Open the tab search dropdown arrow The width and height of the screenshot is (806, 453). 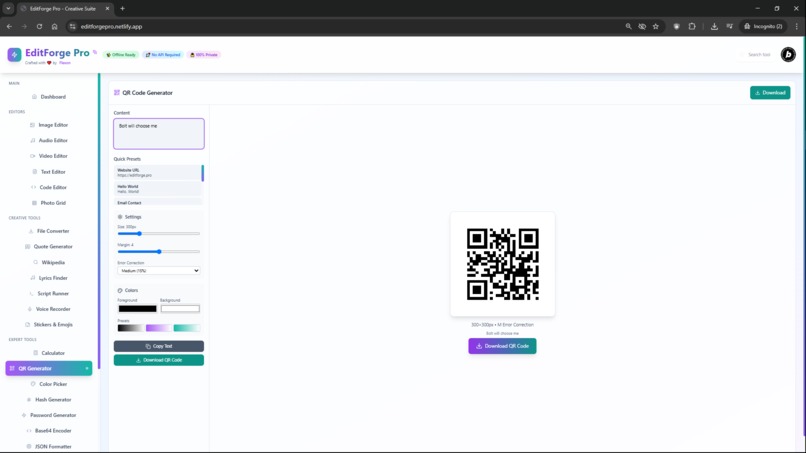click(x=8, y=8)
